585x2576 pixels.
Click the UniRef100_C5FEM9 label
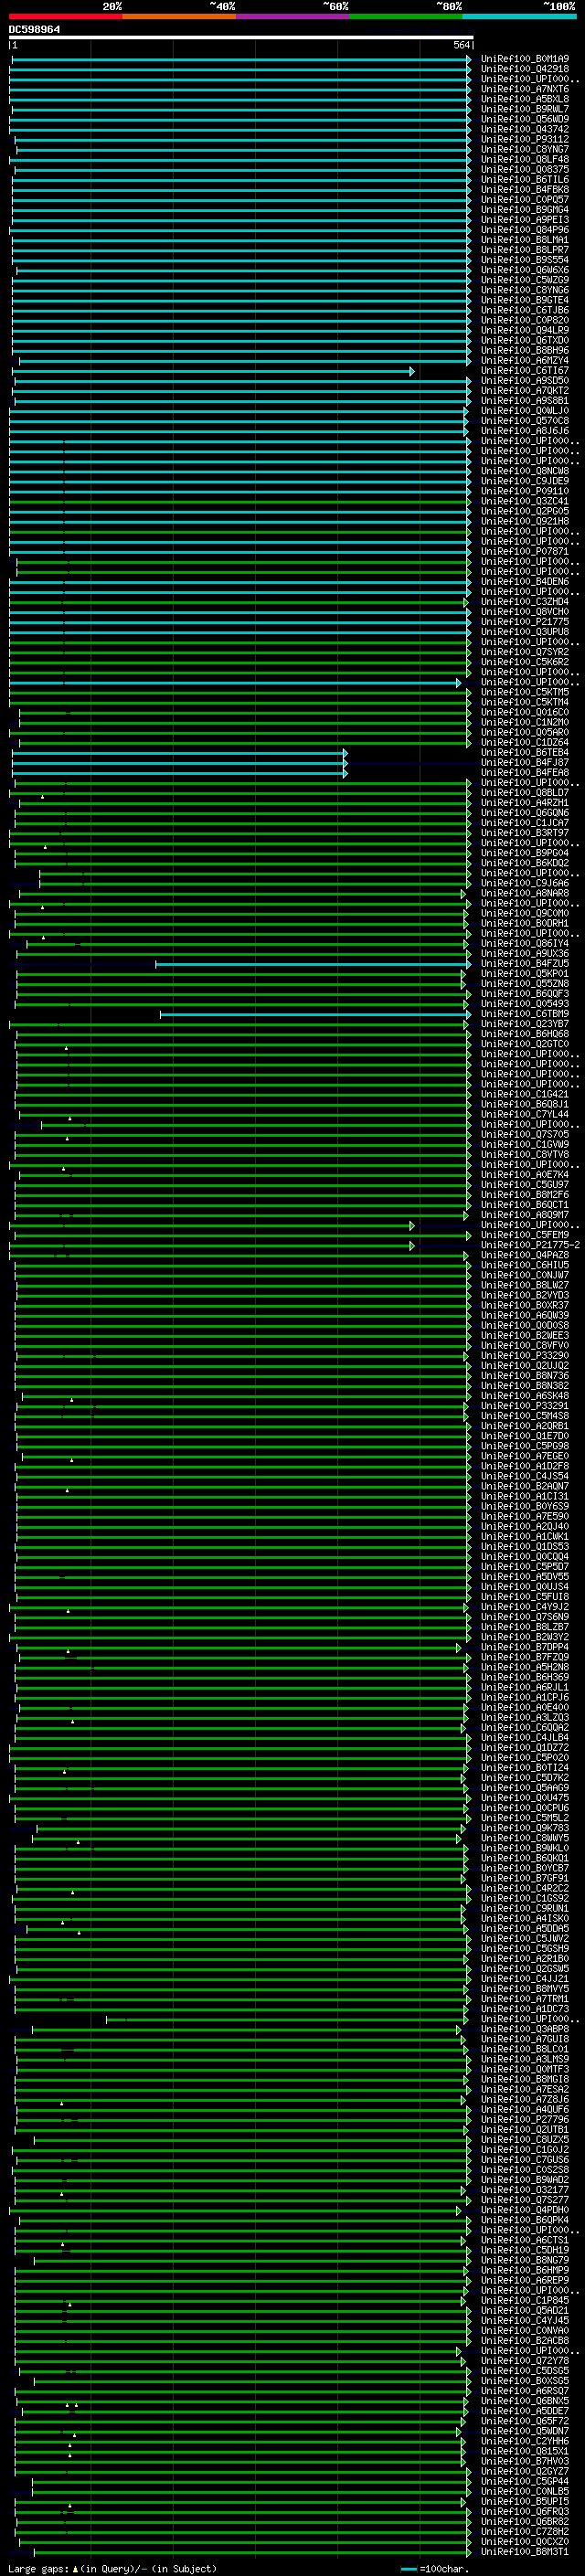pos(524,1235)
